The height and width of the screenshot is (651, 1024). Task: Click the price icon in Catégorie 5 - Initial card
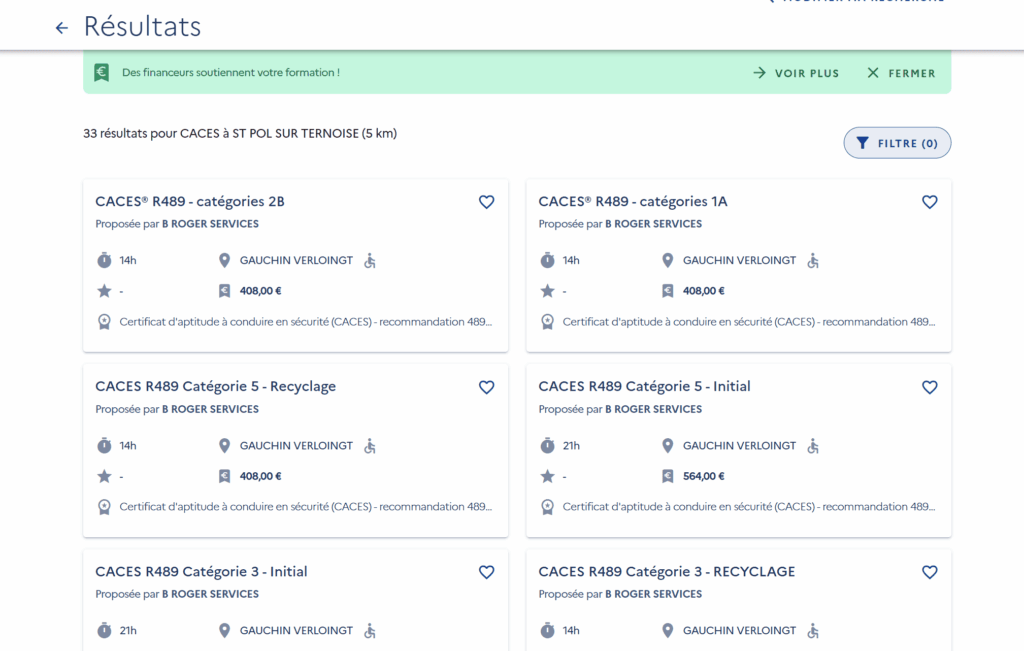pyautogui.click(x=667, y=476)
